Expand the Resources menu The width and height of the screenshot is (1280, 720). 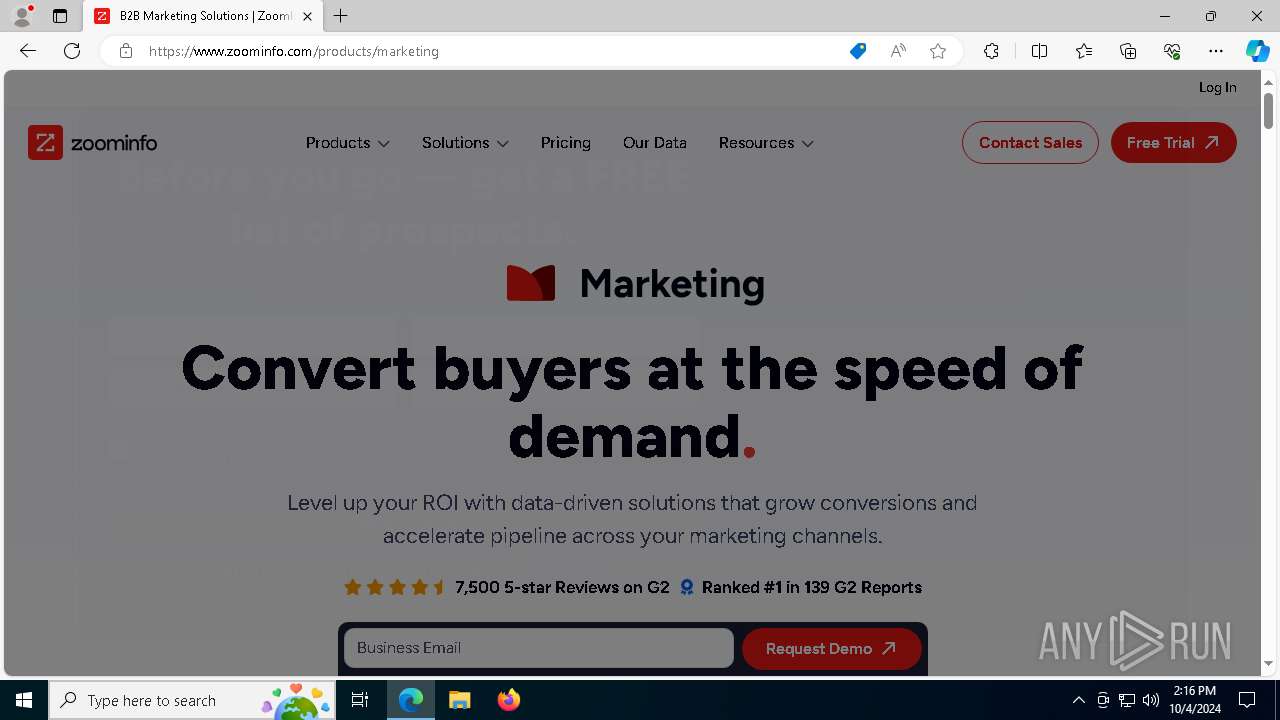766,143
